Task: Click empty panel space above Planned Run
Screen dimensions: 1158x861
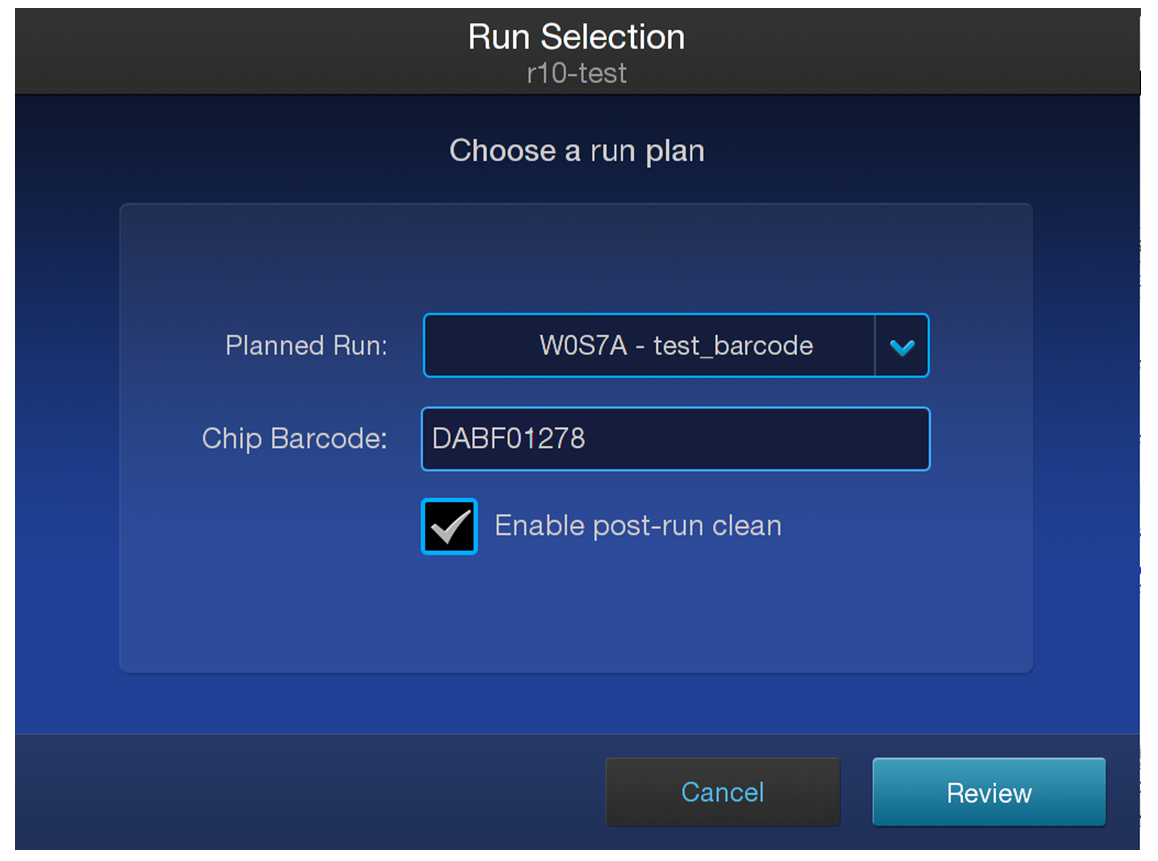Action: tap(575, 258)
